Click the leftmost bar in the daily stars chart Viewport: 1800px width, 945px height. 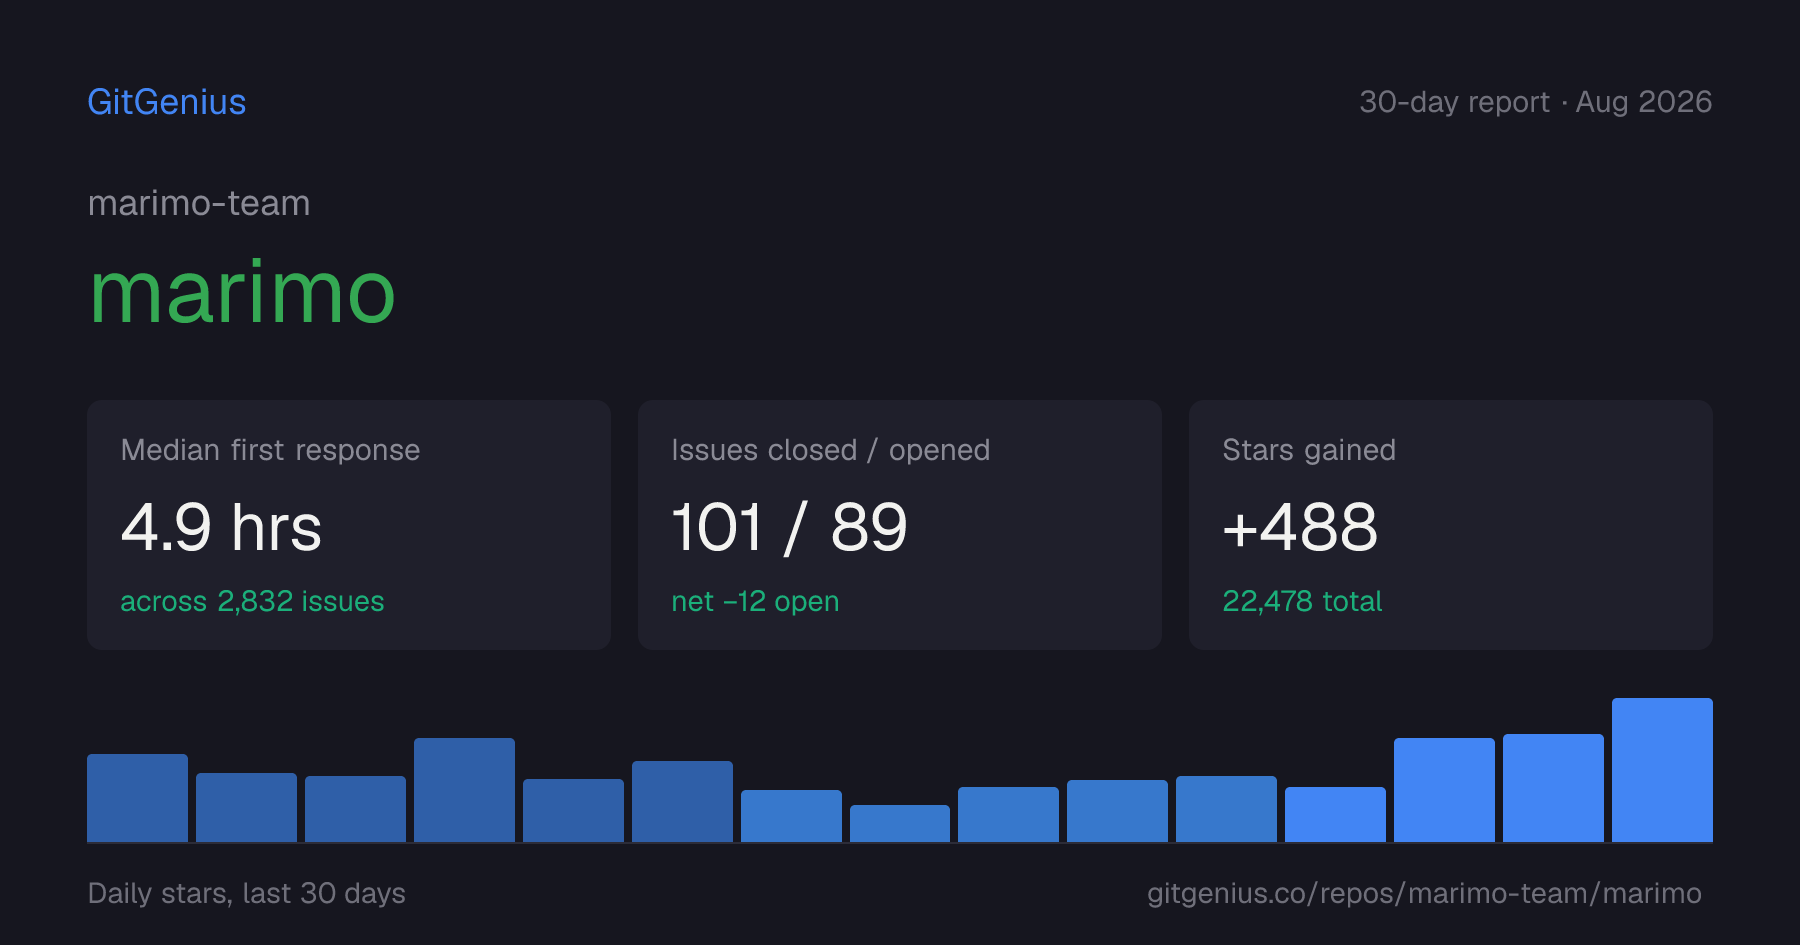tap(137, 798)
